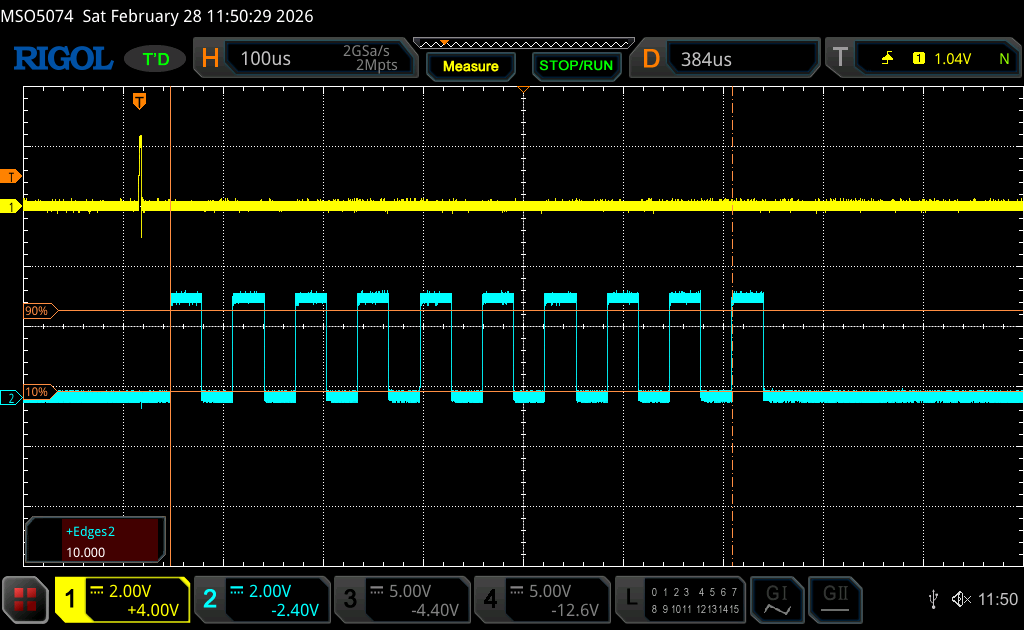Open trigger settings showing 1.04V
The height and width of the screenshot is (630, 1024).
(926, 59)
